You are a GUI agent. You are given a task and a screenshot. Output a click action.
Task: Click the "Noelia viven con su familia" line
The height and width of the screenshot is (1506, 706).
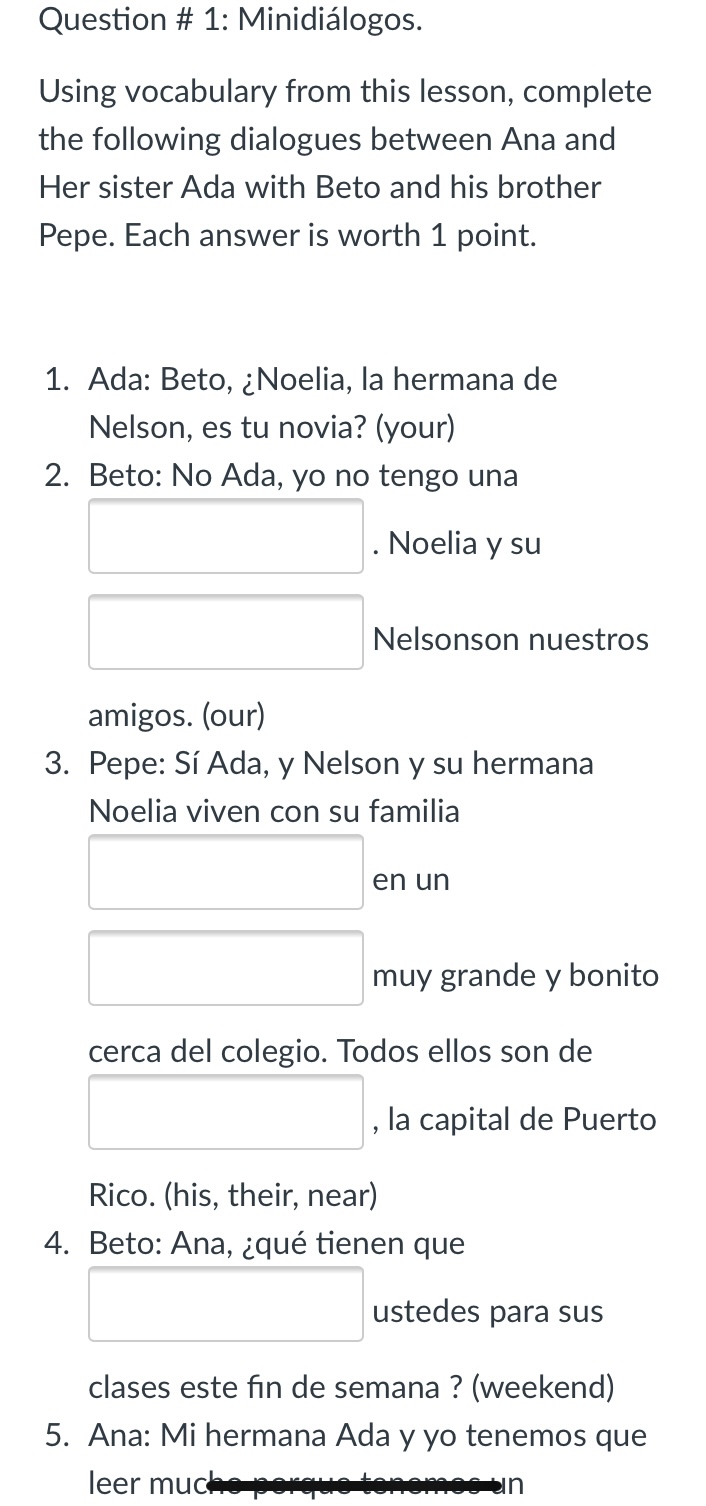(274, 812)
